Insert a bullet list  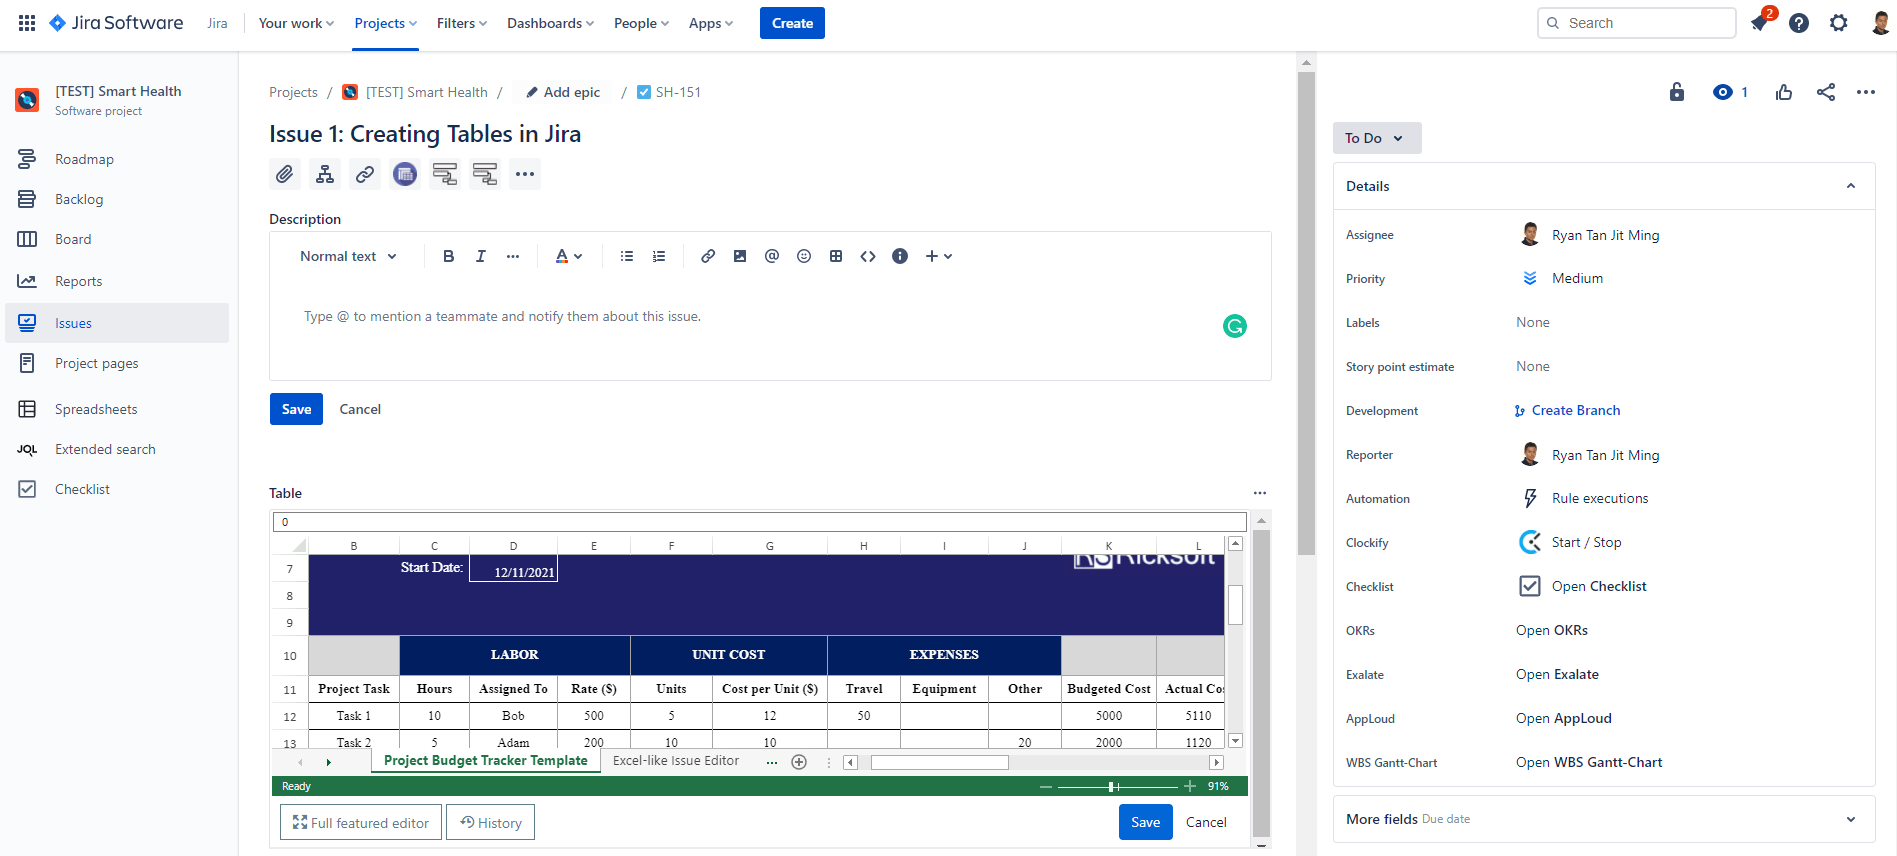click(x=627, y=256)
